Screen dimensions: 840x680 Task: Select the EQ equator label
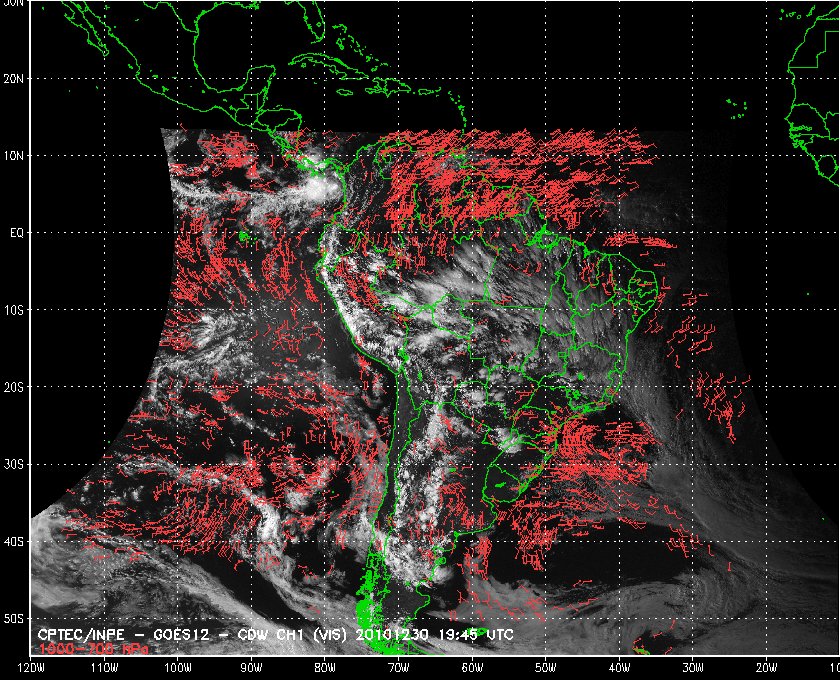16,233
